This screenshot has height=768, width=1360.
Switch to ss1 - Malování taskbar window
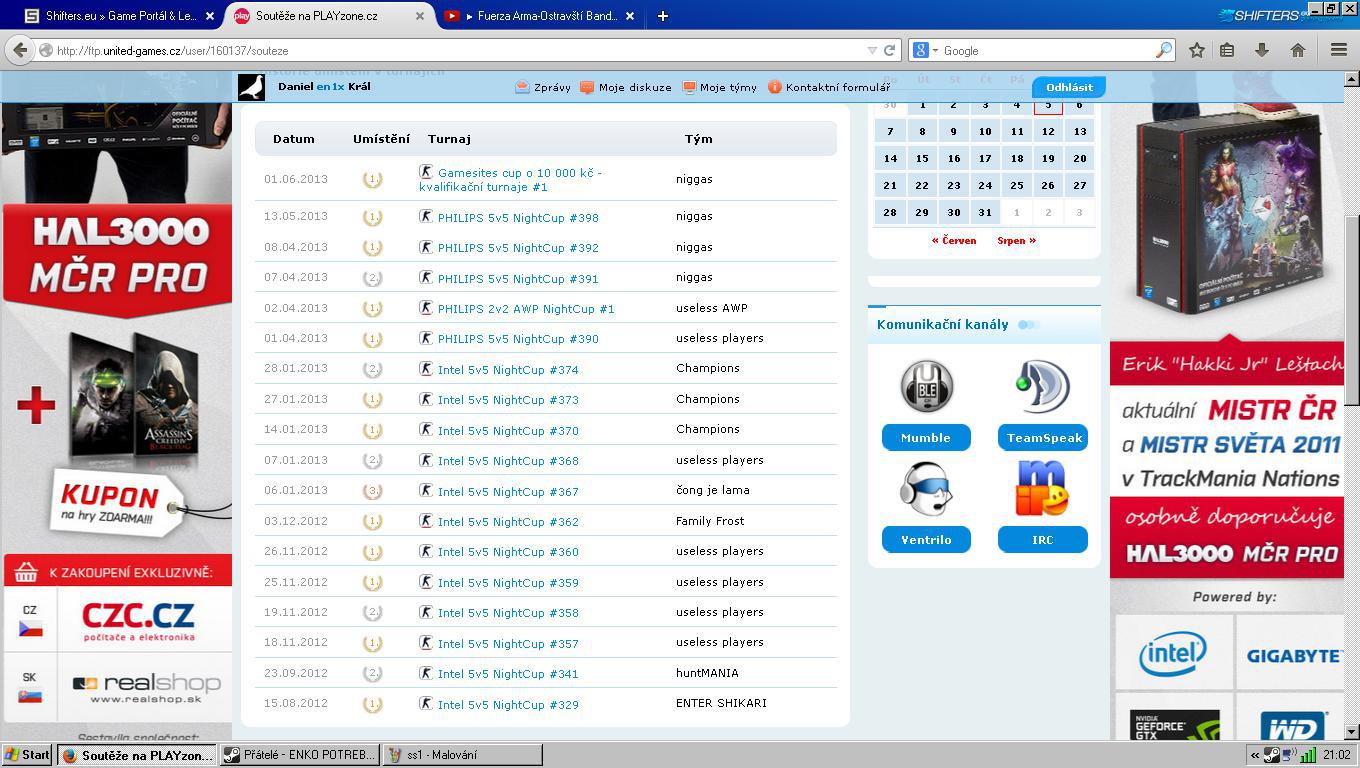click(x=463, y=755)
